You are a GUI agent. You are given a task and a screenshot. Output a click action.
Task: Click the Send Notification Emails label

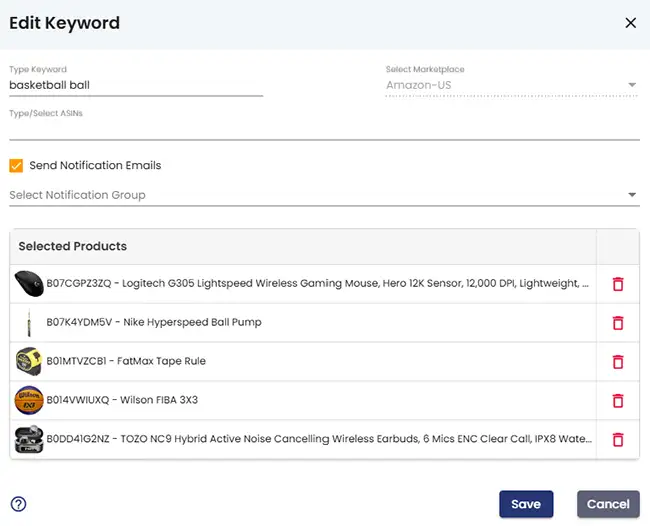pos(95,165)
